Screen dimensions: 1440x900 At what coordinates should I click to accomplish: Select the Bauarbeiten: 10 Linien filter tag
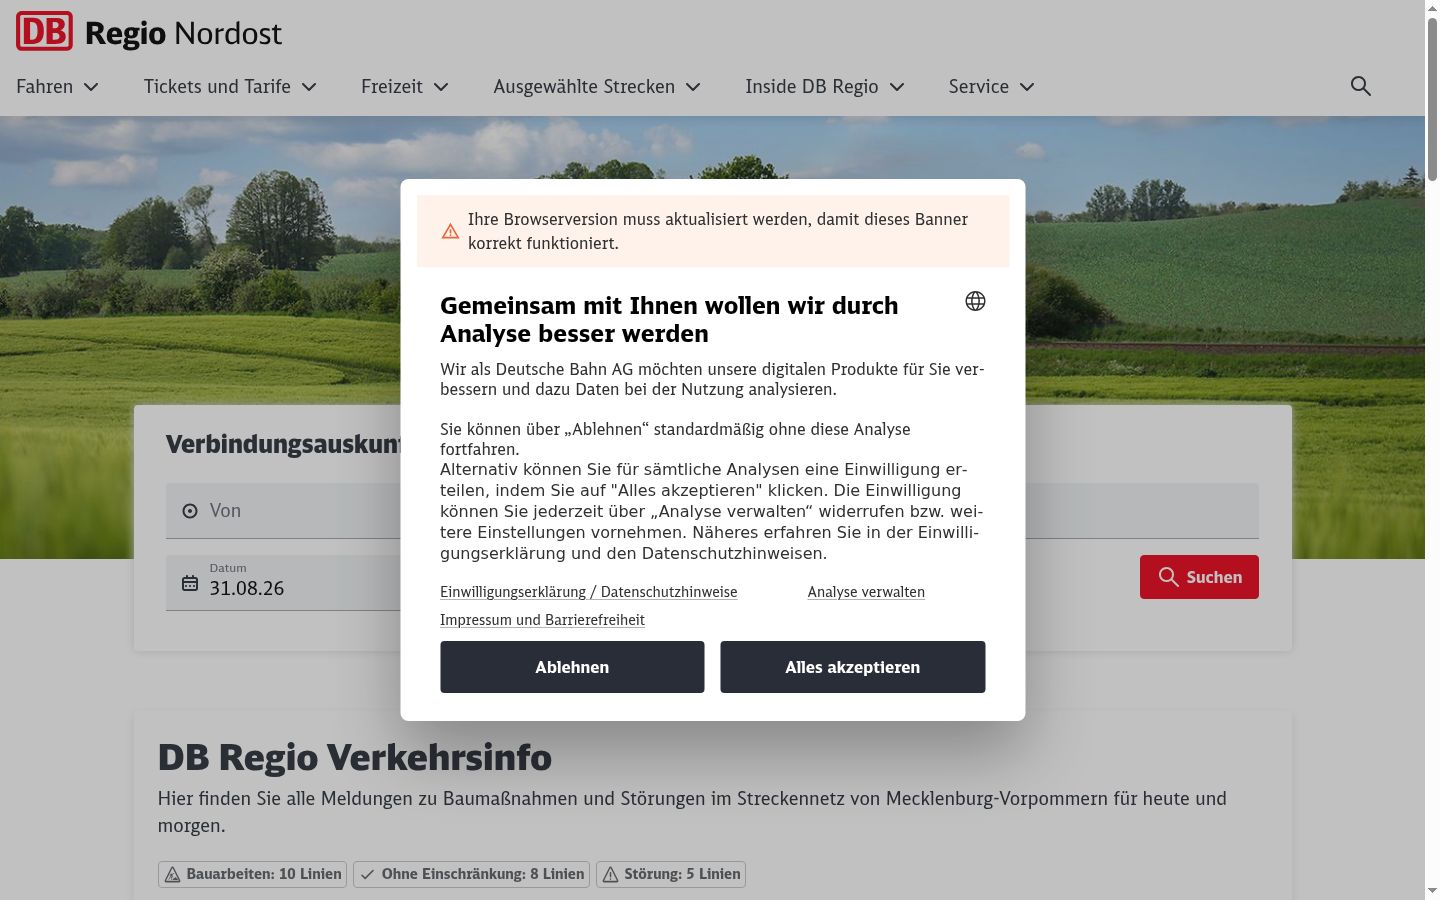point(252,874)
